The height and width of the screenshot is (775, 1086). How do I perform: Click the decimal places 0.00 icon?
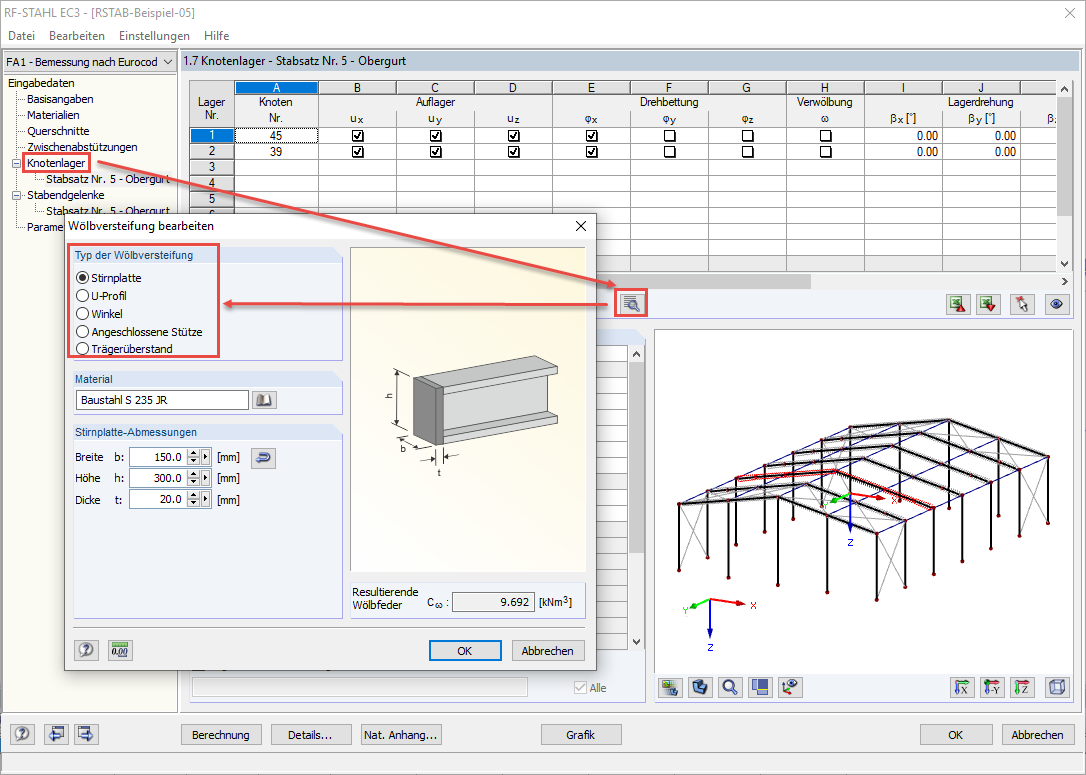coord(120,650)
